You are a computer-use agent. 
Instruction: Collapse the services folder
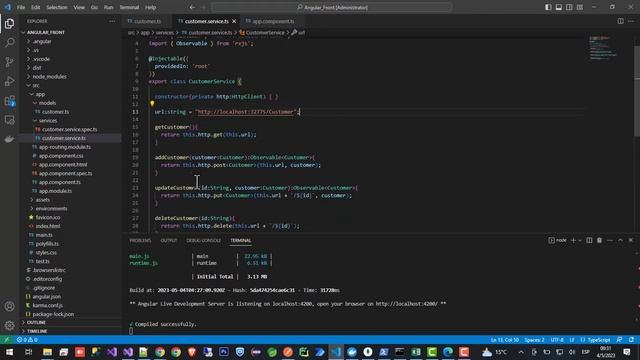[x=48, y=120]
